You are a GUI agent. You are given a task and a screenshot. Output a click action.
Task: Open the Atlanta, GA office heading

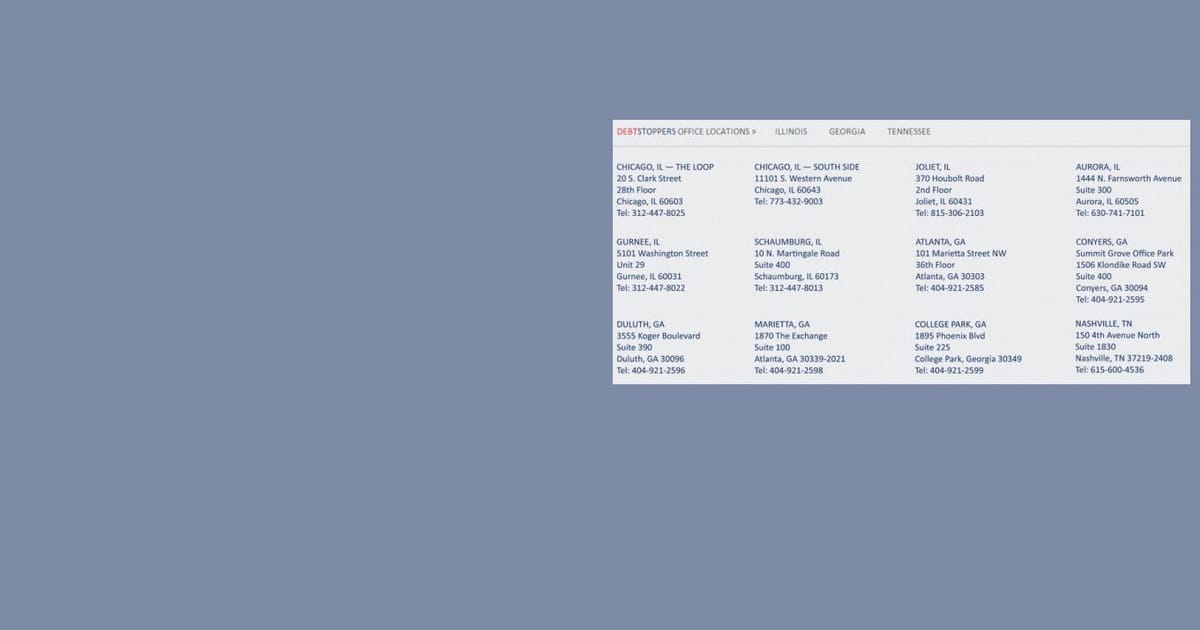tap(940, 242)
